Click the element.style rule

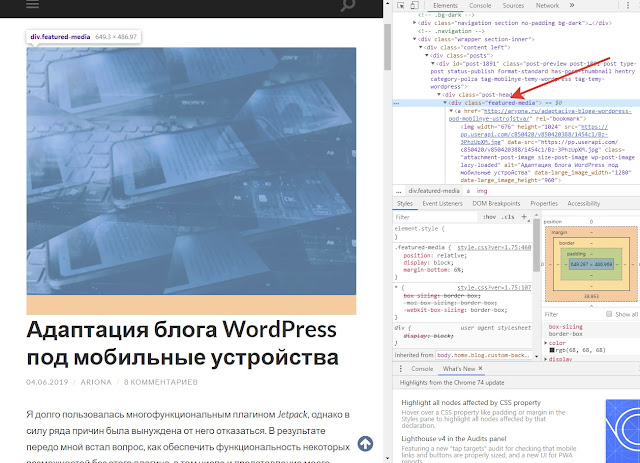click(420, 232)
